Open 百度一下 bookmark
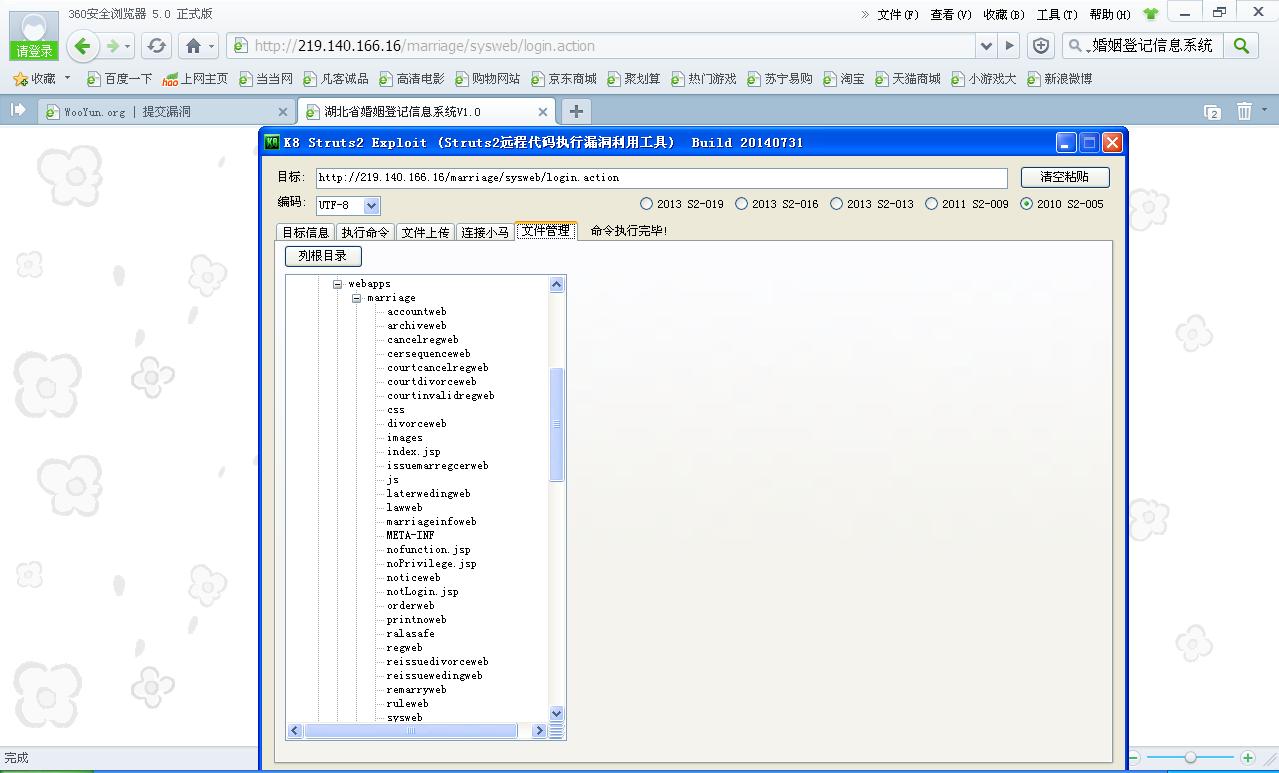This screenshot has width=1279, height=773. pyautogui.click(x=119, y=78)
